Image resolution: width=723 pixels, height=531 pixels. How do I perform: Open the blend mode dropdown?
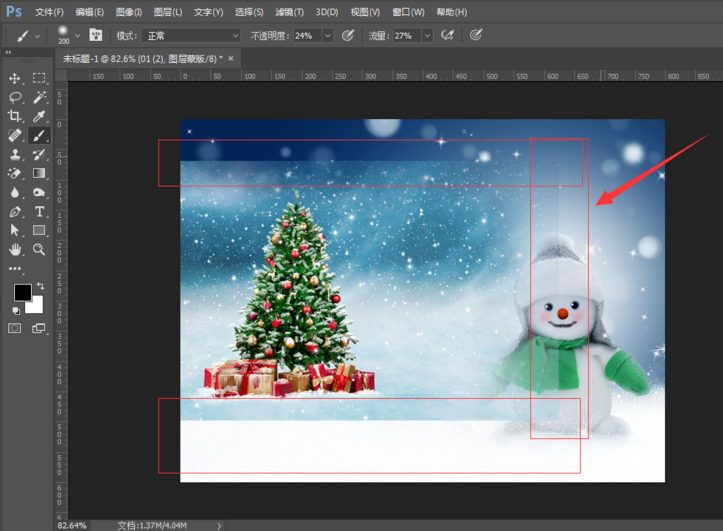(192, 35)
